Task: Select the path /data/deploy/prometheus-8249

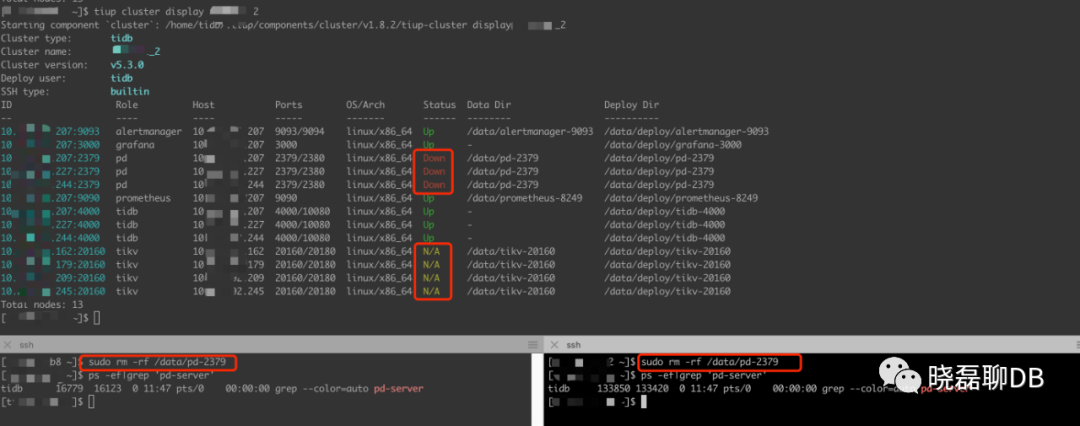Action: (681, 198)
